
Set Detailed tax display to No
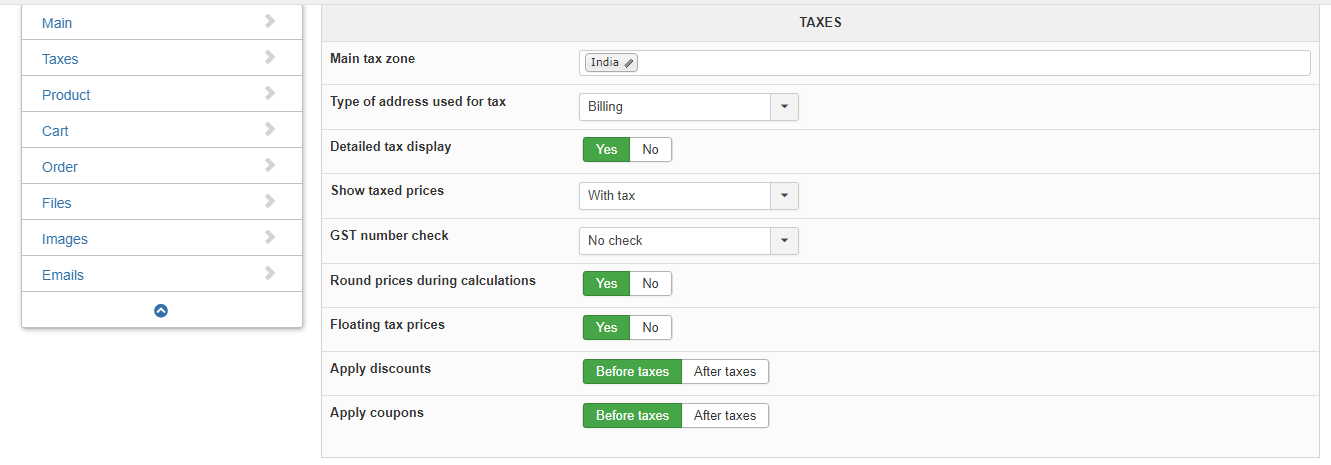coord(651,150)
